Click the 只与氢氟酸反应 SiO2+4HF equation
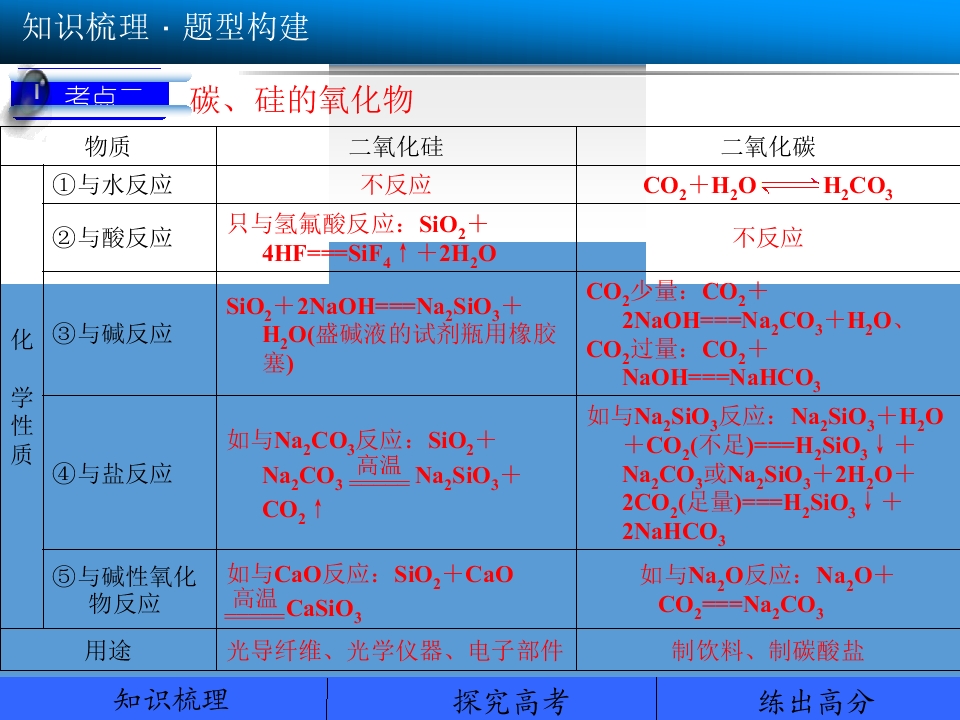Screen dimensions: 960x720 [x=361, y=239]
